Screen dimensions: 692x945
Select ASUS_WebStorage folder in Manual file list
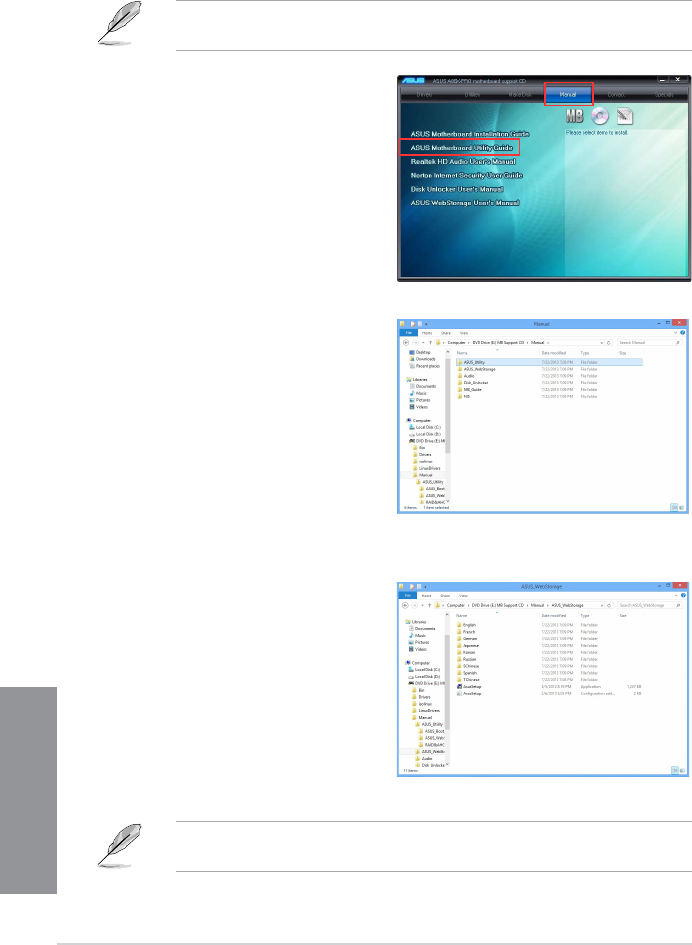coord(476,369)
